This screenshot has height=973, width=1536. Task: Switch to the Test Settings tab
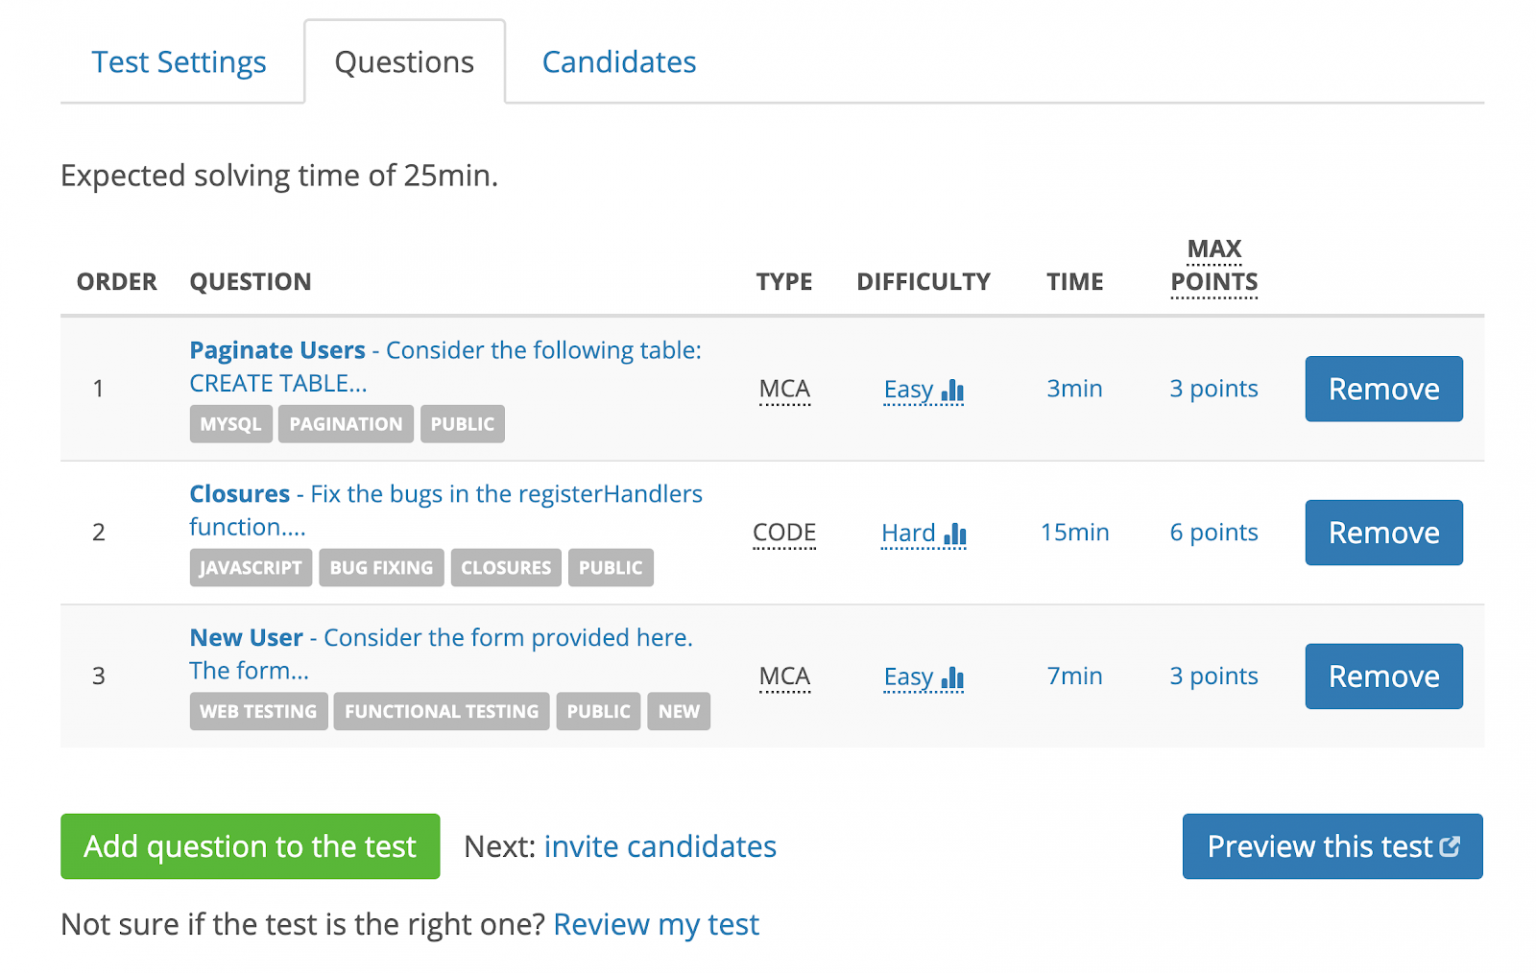(179, 61)
